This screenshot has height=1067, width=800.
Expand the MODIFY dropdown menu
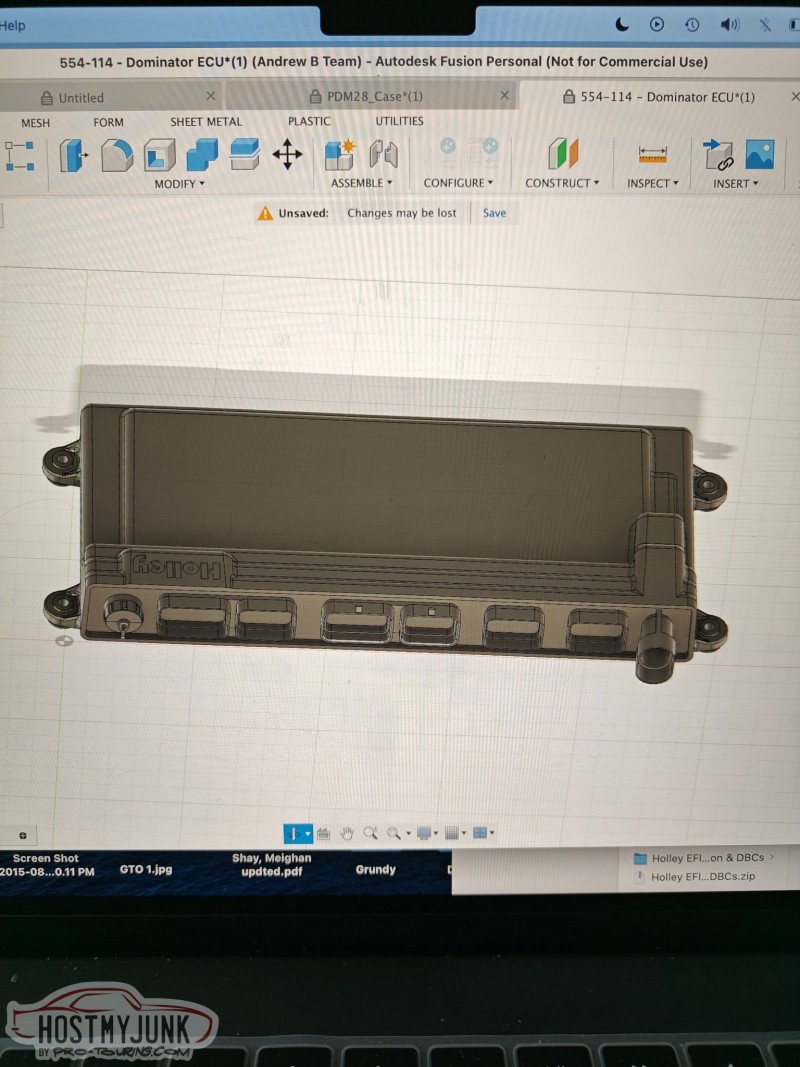pos(180,184)
